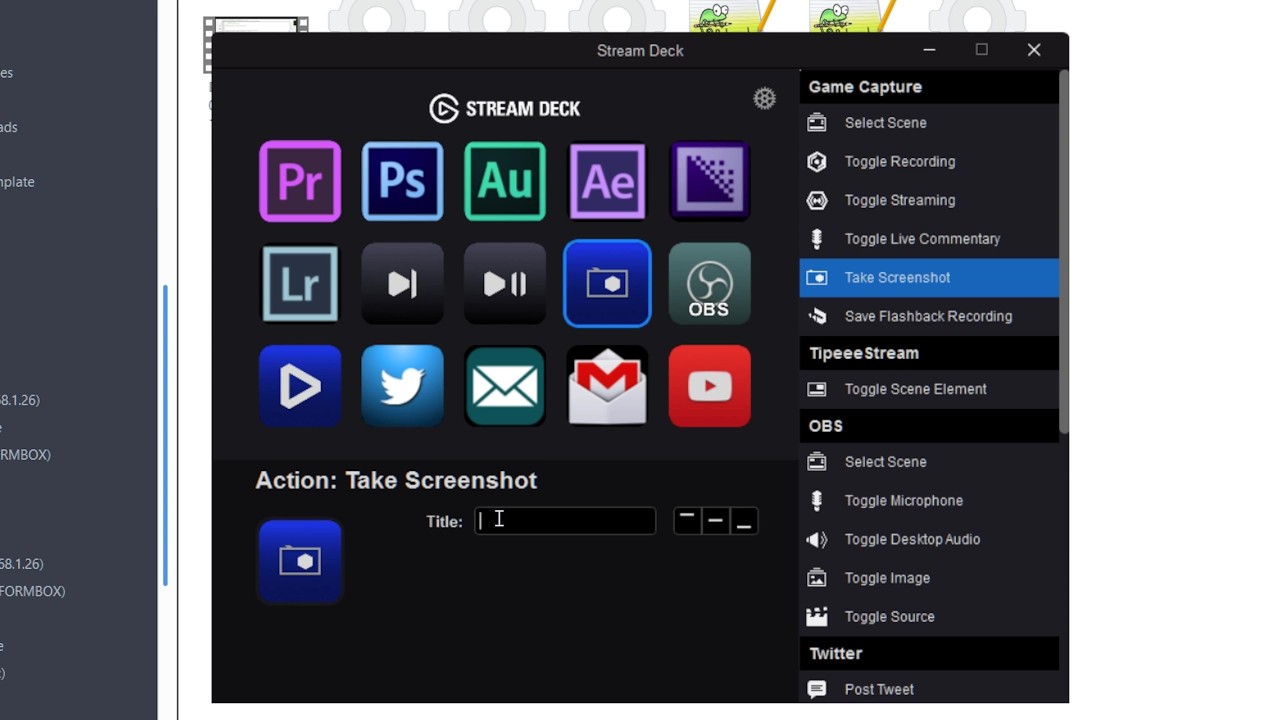
Task: Select the Twitter bird key
Action: click(x=402, y=386)
